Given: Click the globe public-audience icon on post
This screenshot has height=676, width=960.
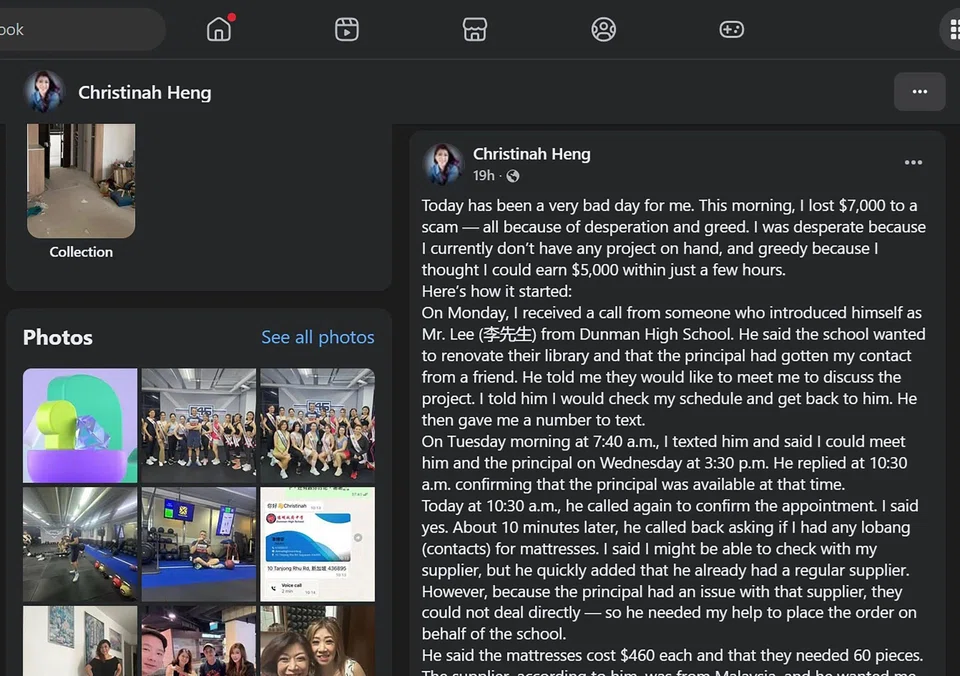Looking at the screenshot, I should (x=513, y=176).
